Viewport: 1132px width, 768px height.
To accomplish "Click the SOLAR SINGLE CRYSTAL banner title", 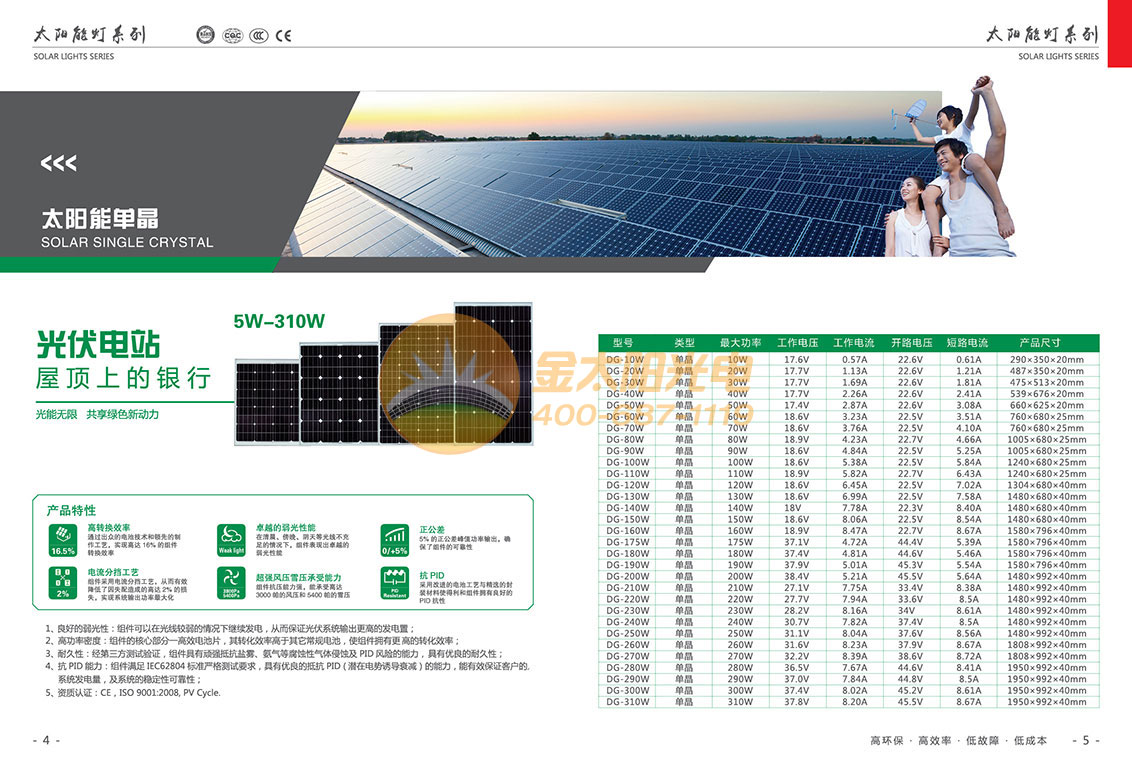I will pos(127,242).
